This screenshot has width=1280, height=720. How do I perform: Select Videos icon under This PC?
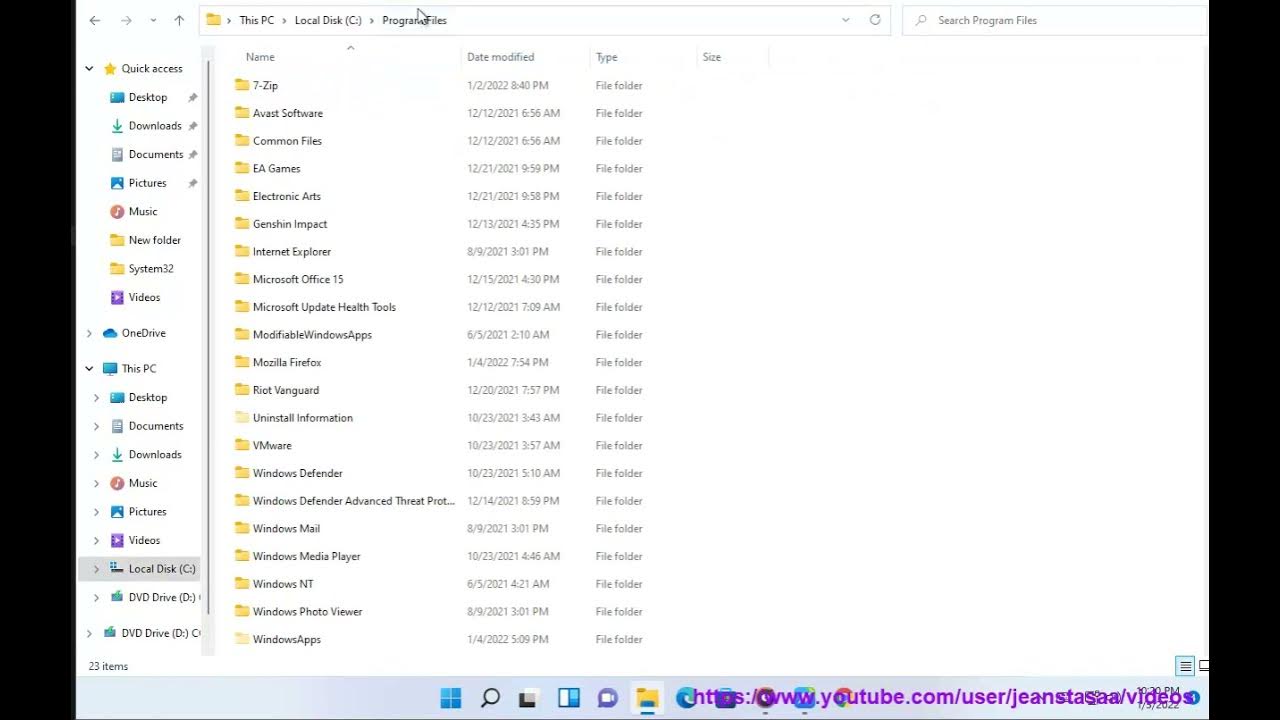117,540
